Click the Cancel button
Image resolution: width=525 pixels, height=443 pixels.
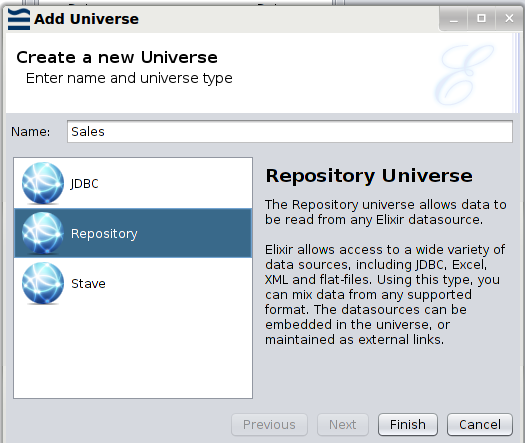coord(480,425)
